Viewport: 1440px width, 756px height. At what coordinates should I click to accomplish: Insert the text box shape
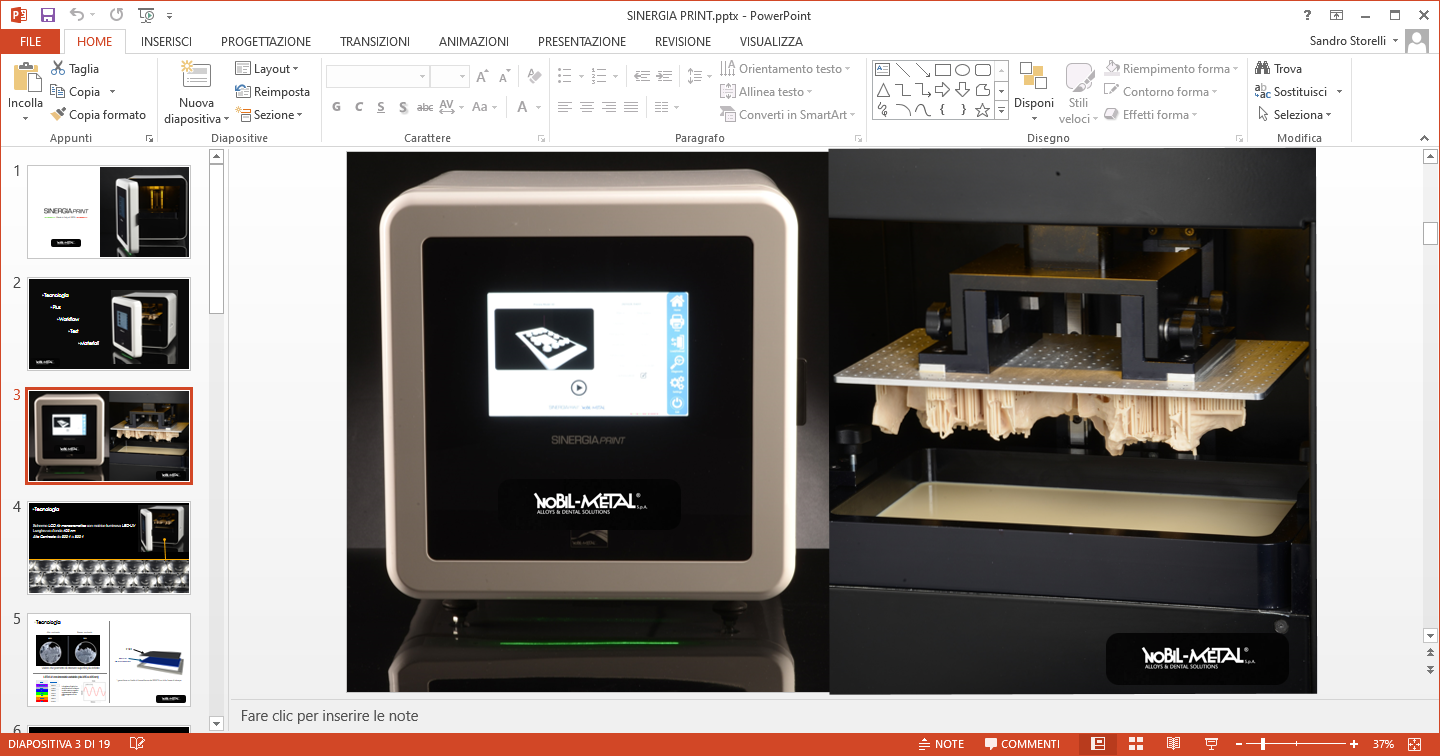[882, 70]
